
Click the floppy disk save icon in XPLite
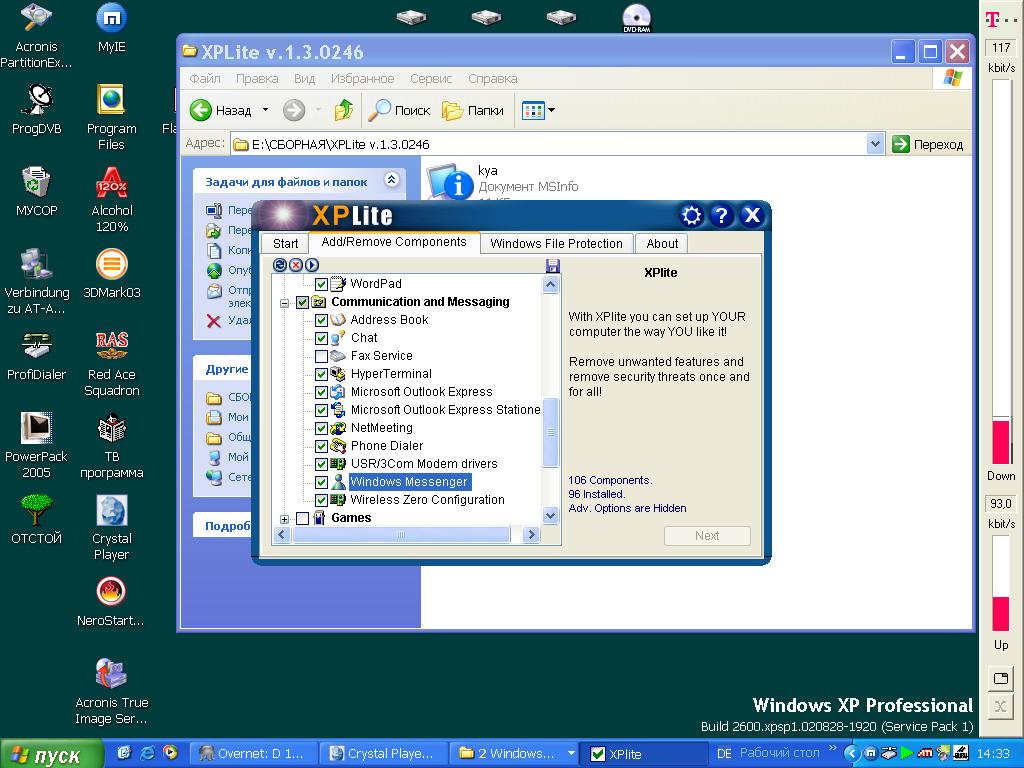(552, 265)
